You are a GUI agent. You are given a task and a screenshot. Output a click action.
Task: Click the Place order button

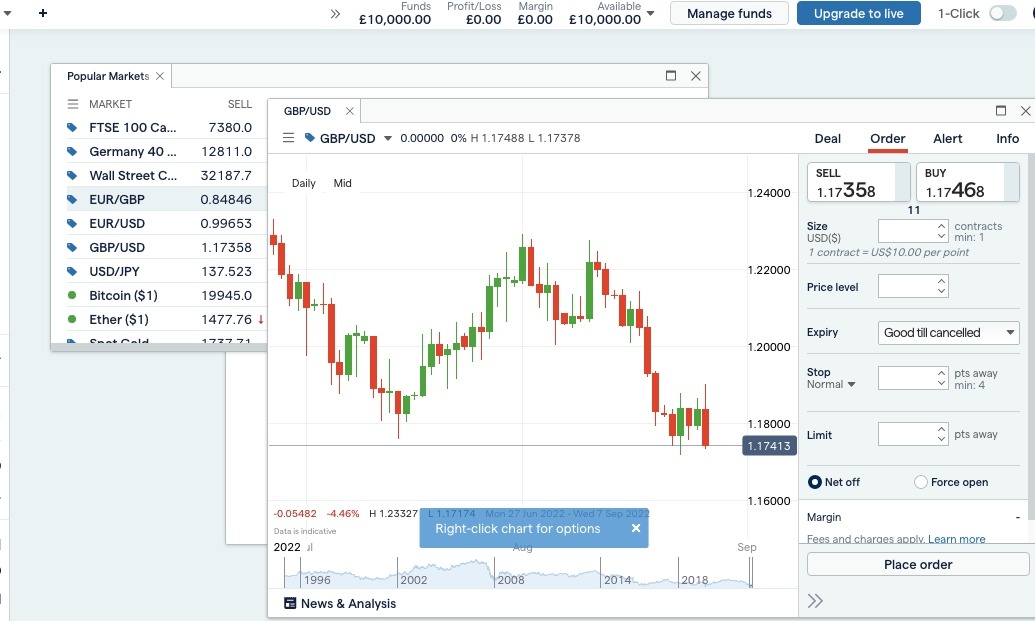917,564
